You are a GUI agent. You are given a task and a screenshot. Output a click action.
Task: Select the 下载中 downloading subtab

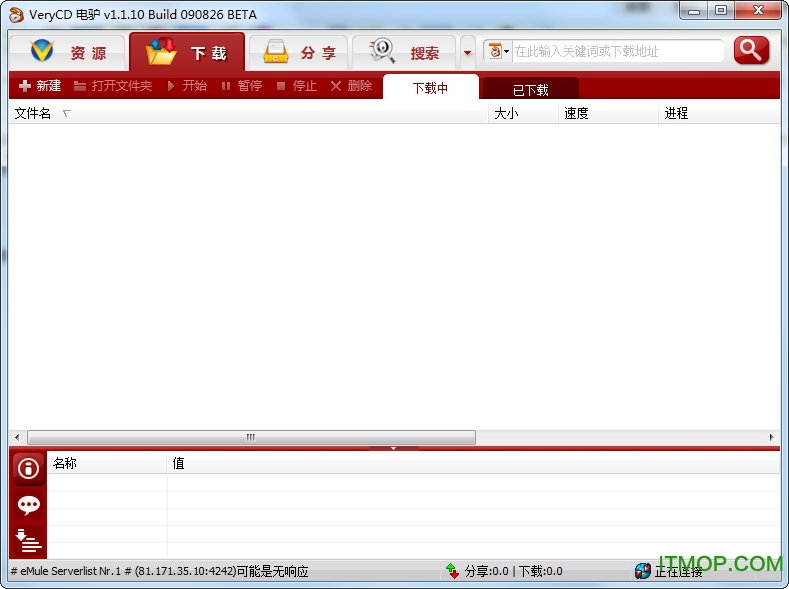pos(430,88)
